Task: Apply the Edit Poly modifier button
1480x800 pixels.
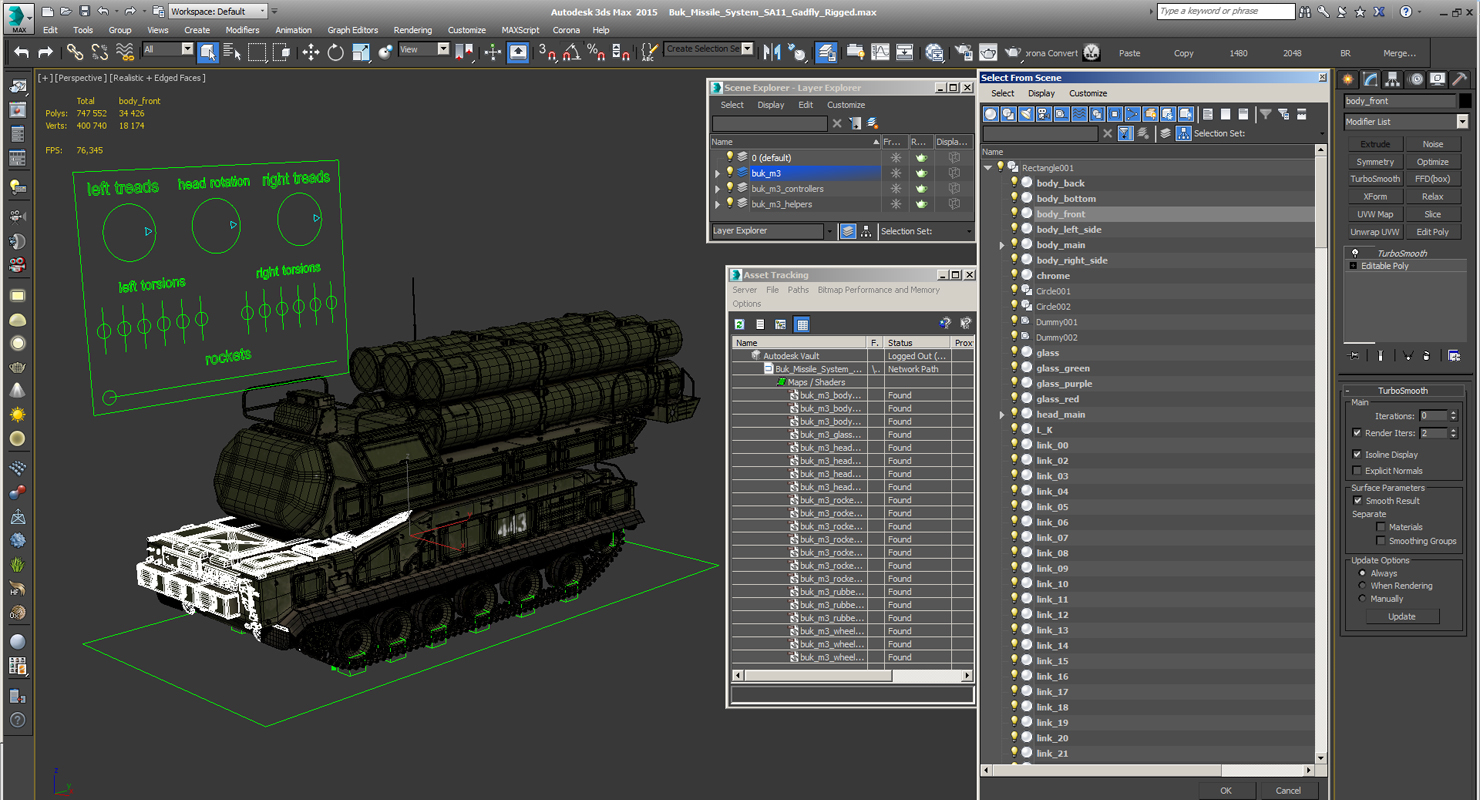Action: point(1432,232)
